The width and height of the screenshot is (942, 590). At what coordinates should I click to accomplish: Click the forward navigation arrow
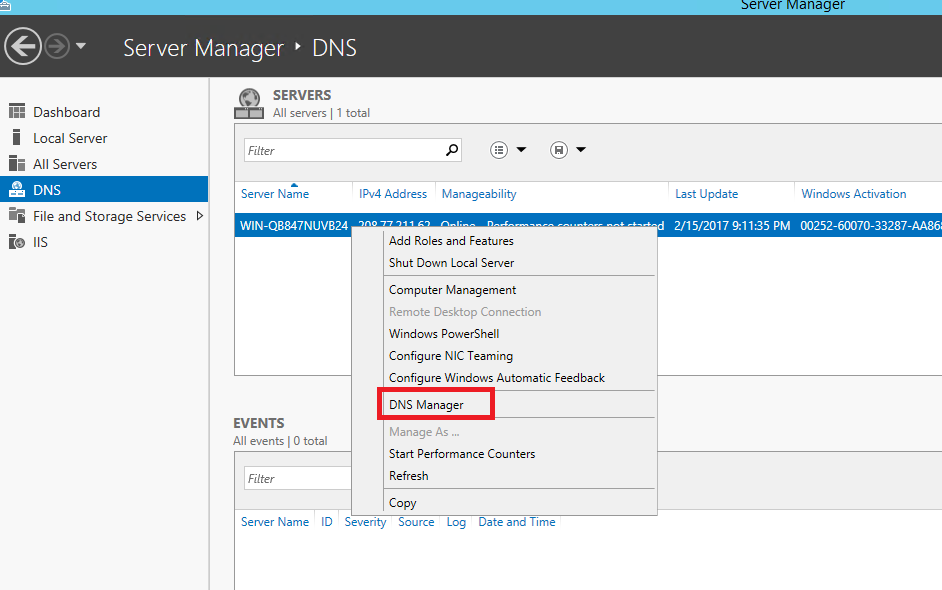coord(58,46)
